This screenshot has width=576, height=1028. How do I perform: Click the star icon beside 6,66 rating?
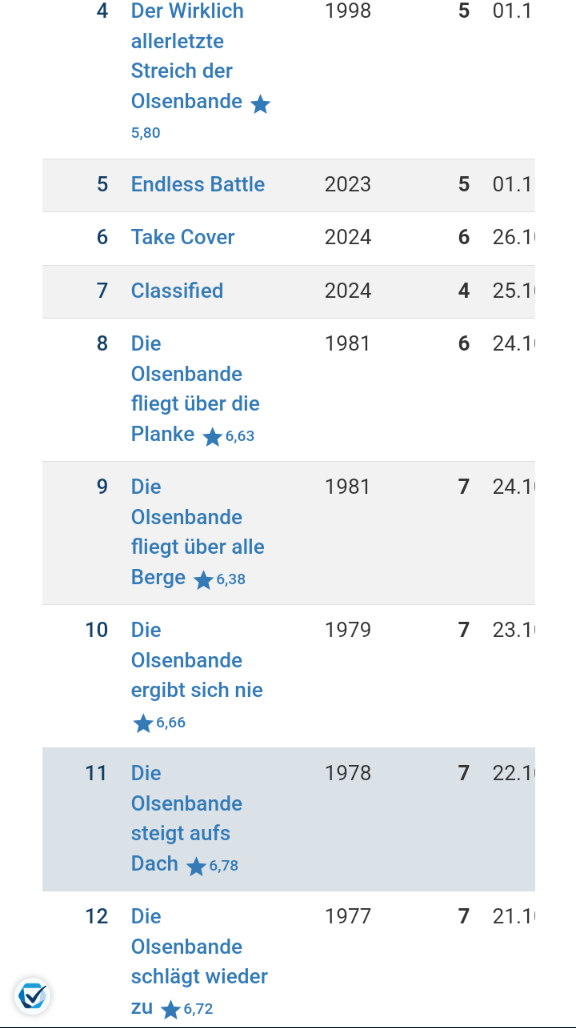[x=143, y=723]
